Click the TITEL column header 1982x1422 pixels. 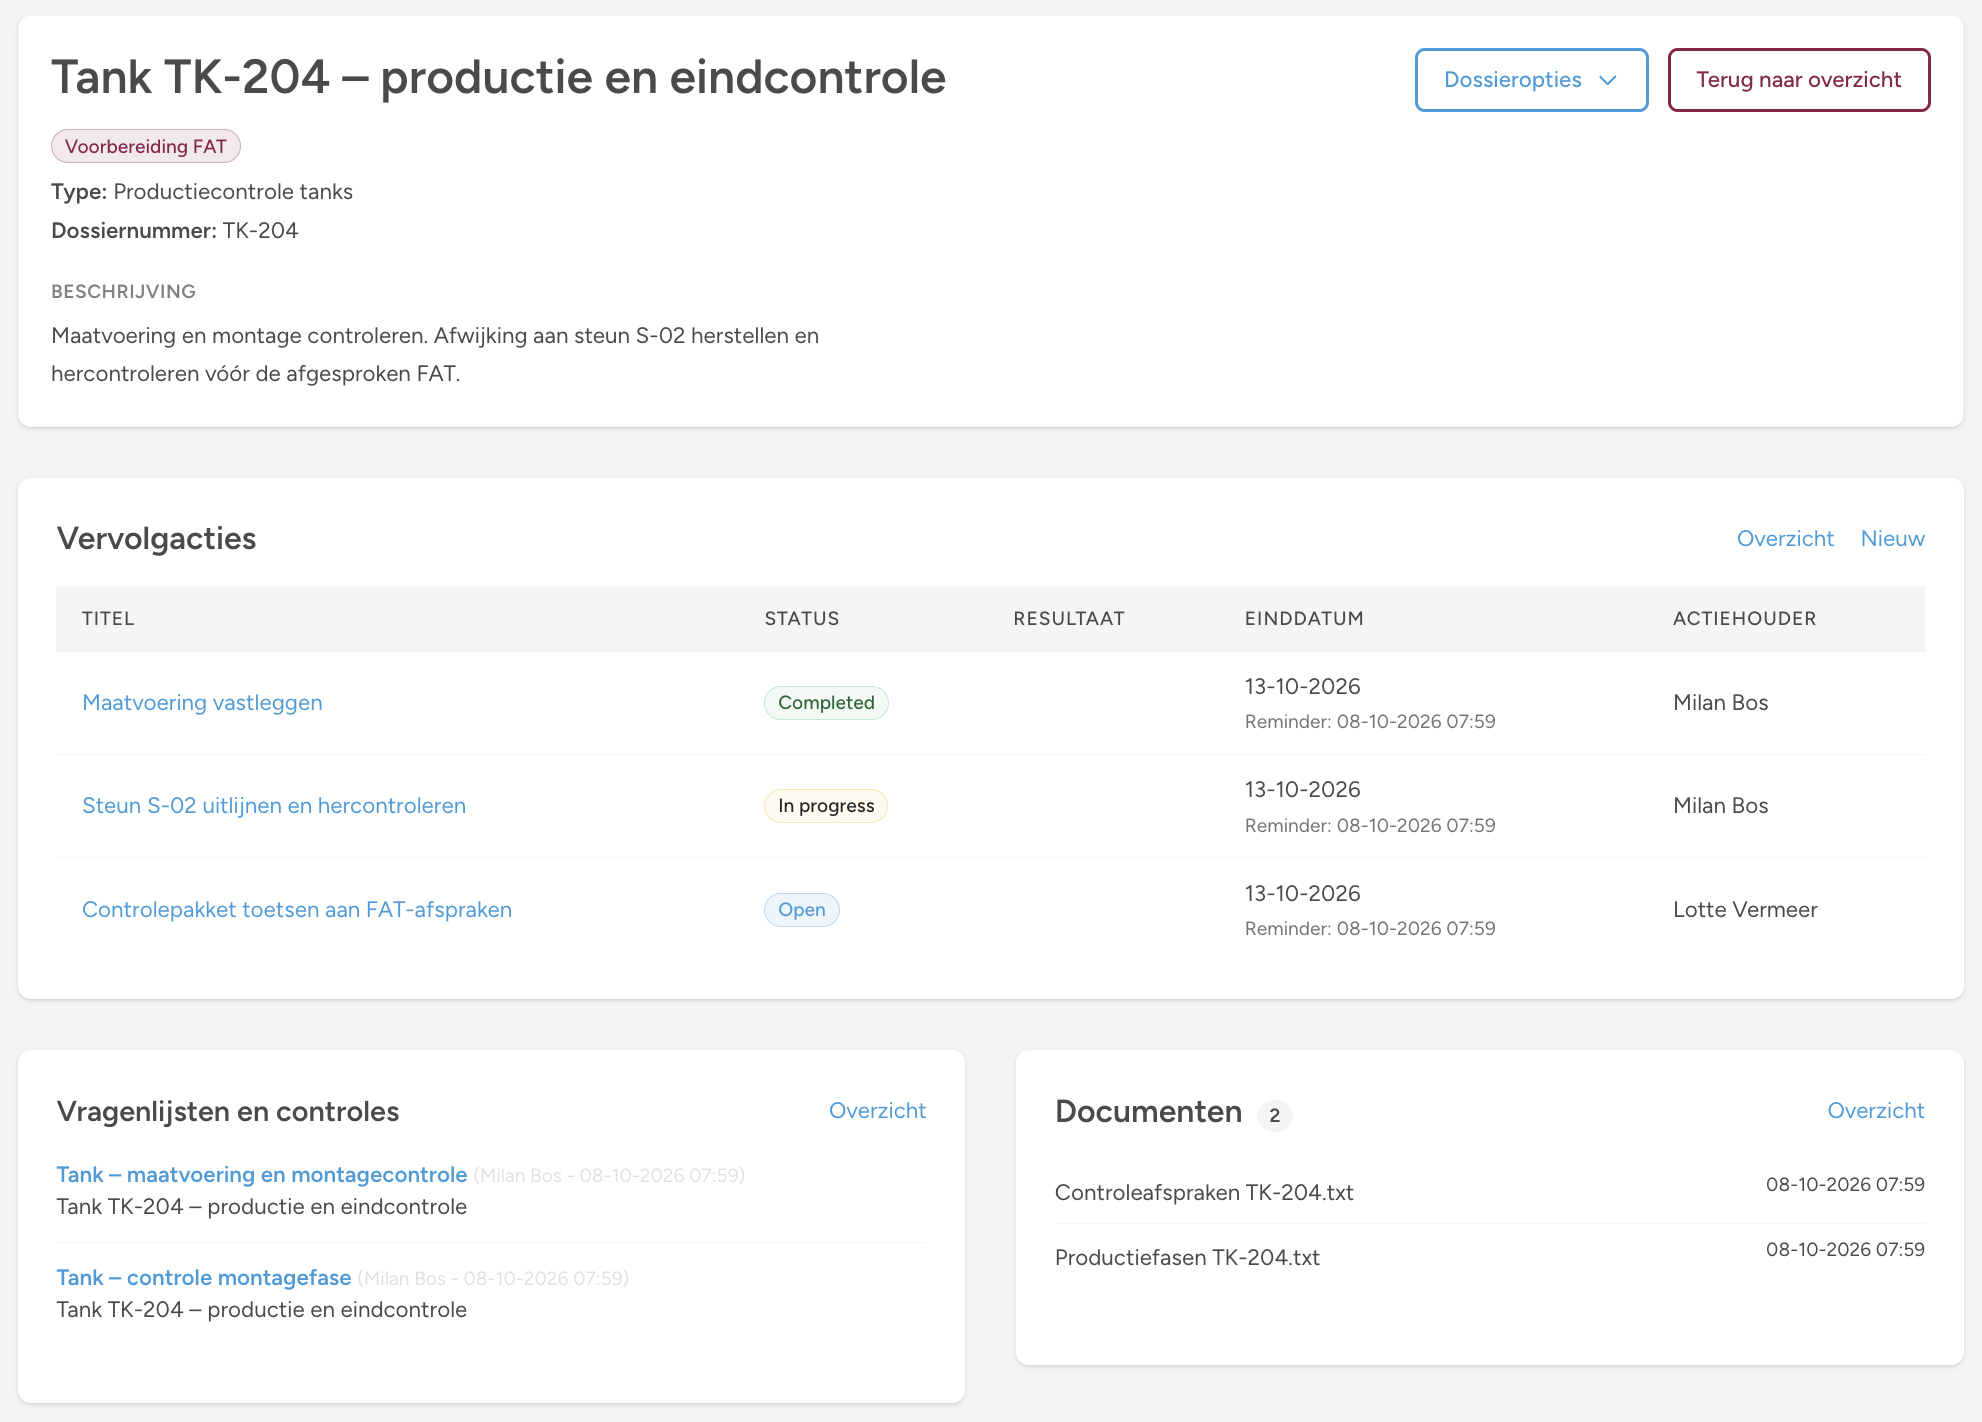click(x=108, y=618)
